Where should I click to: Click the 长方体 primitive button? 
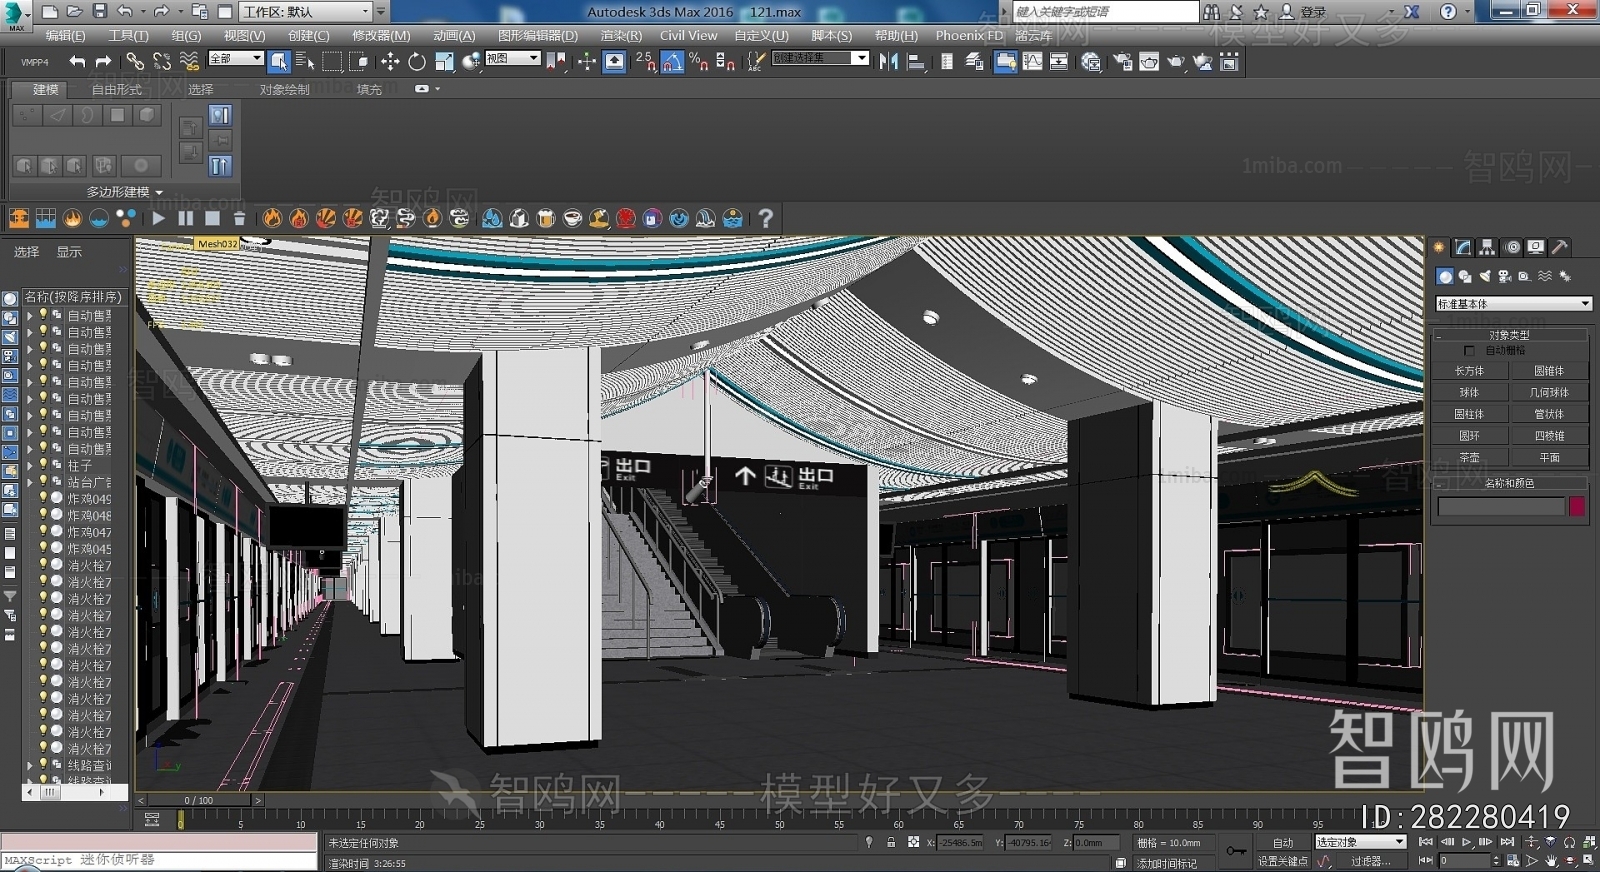click(x=1469, y=371)
